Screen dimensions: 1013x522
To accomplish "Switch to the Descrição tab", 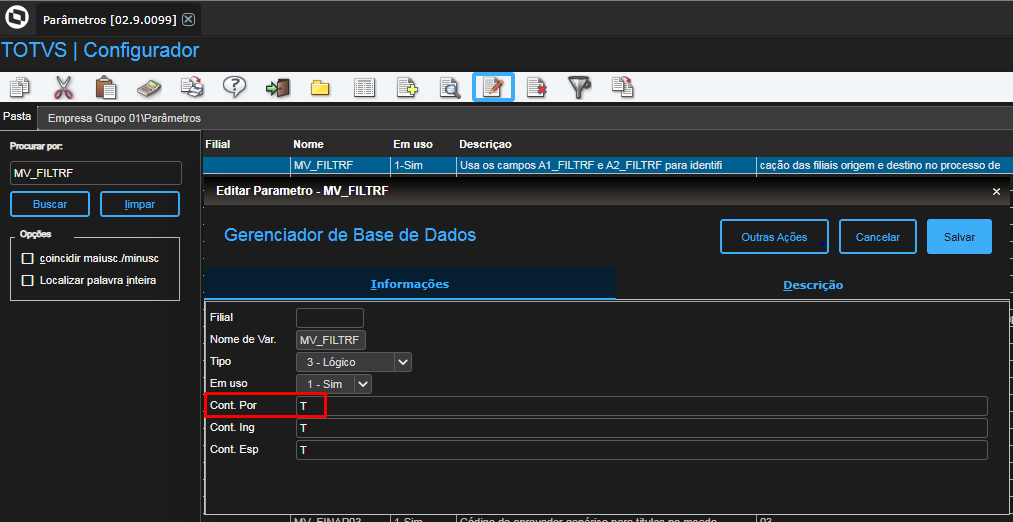I will (x=813, y=284).
